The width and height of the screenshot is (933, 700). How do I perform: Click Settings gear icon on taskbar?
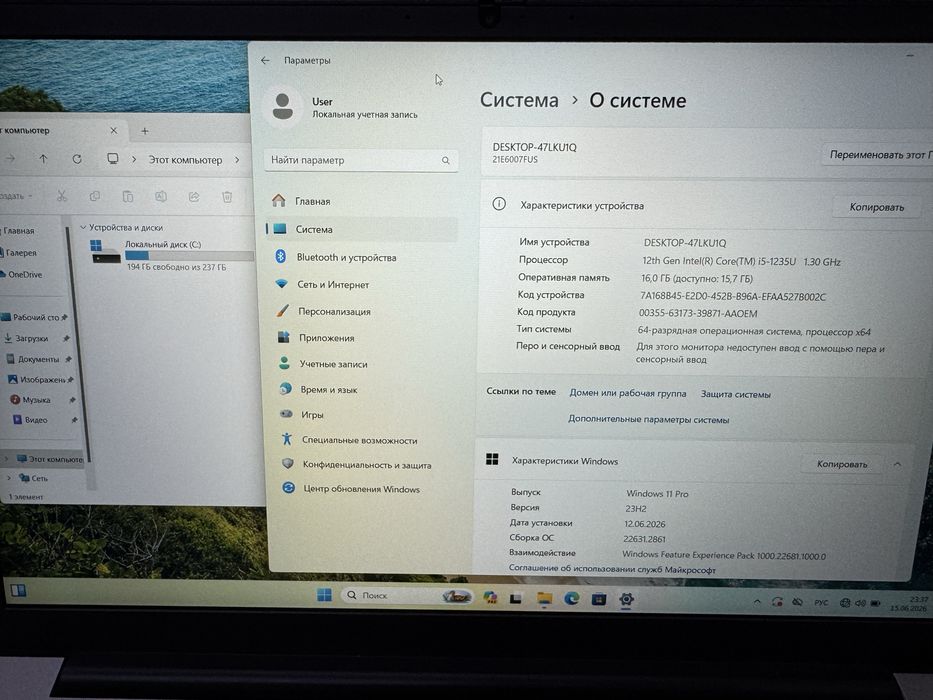626,599
